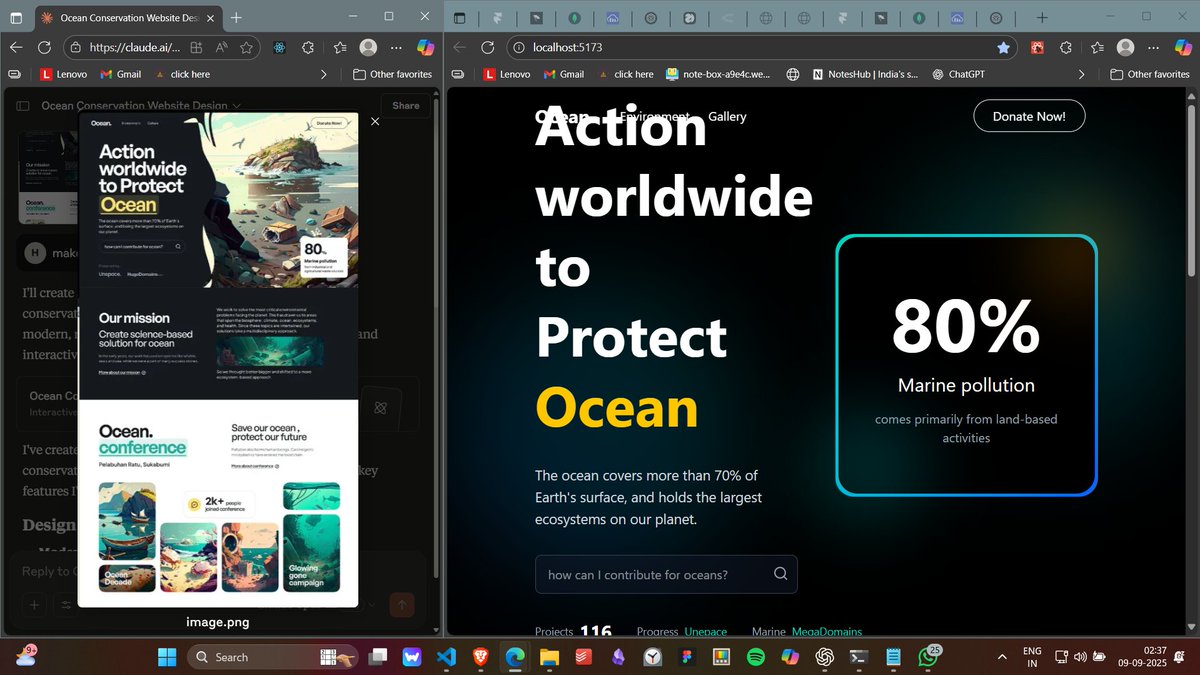1200x675 pixels.
Task: View site information lock icon for claude.ai
Action: pyautogui.click(x=76, y=47)
